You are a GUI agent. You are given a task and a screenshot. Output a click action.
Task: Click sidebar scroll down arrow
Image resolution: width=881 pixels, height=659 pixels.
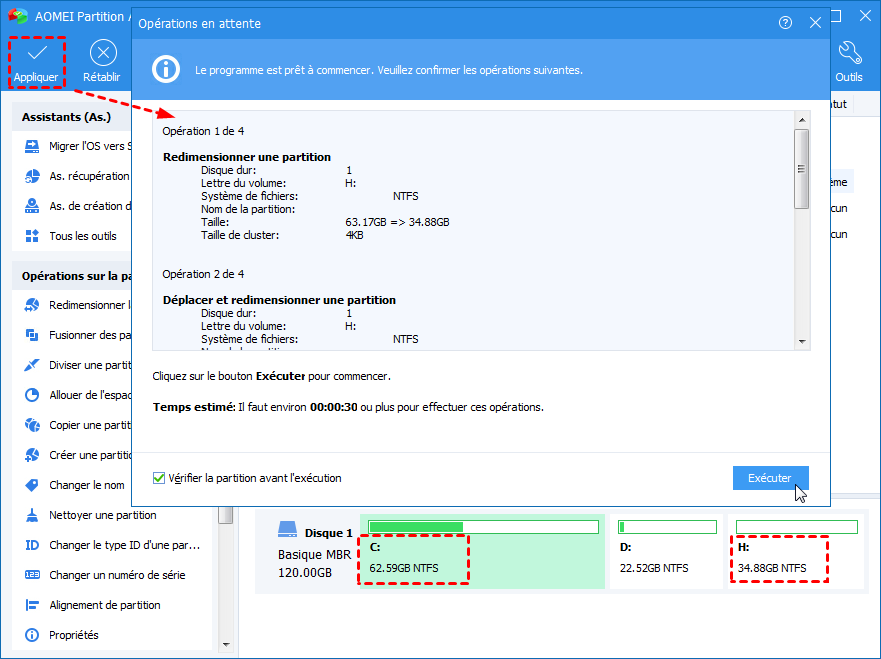(x=226, y=644)
